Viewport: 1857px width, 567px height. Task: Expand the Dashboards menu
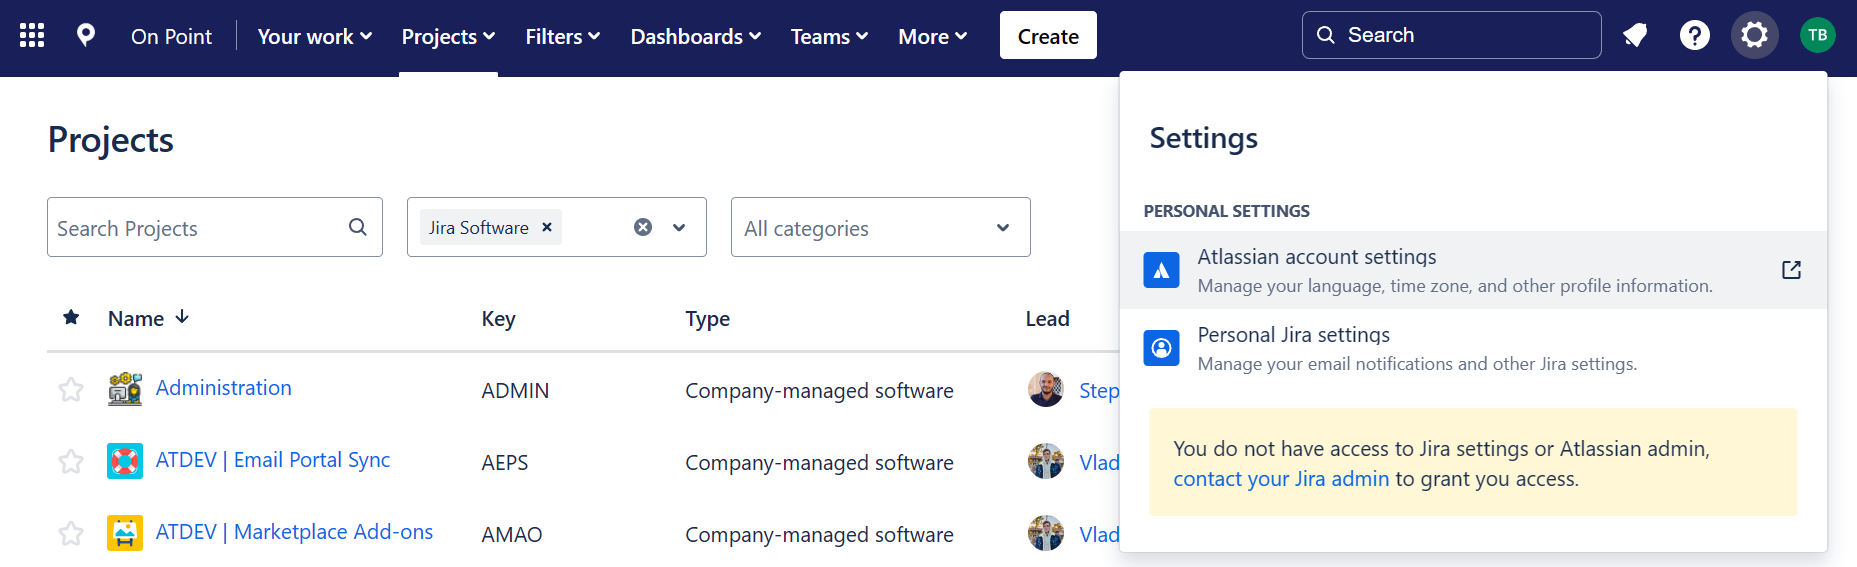tap(695, 37)
